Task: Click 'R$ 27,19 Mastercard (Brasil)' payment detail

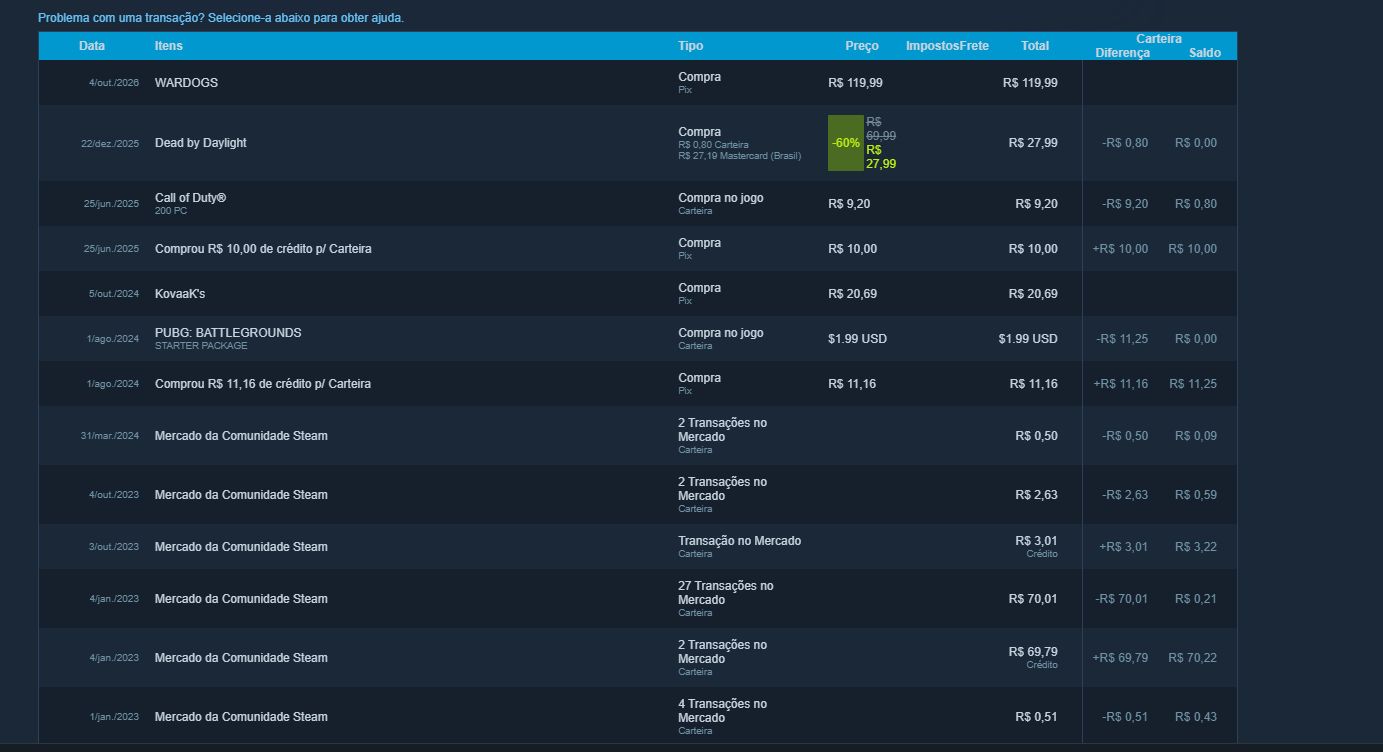Action: [x=739, y=156]
